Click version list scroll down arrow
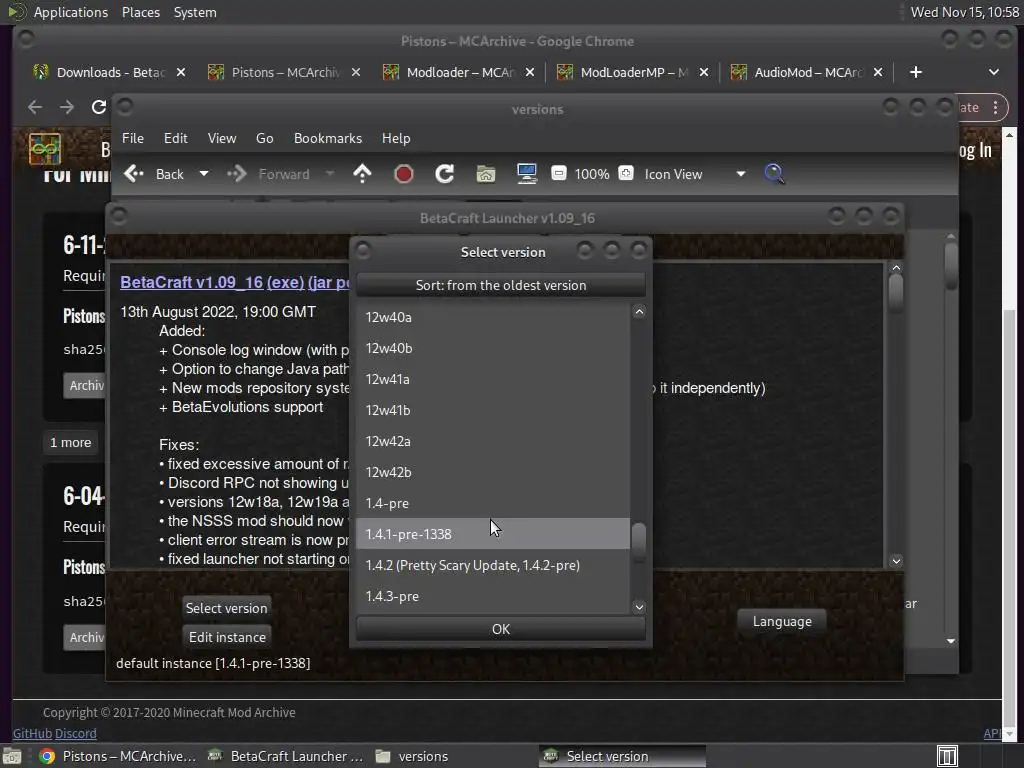 pos(639,607)
